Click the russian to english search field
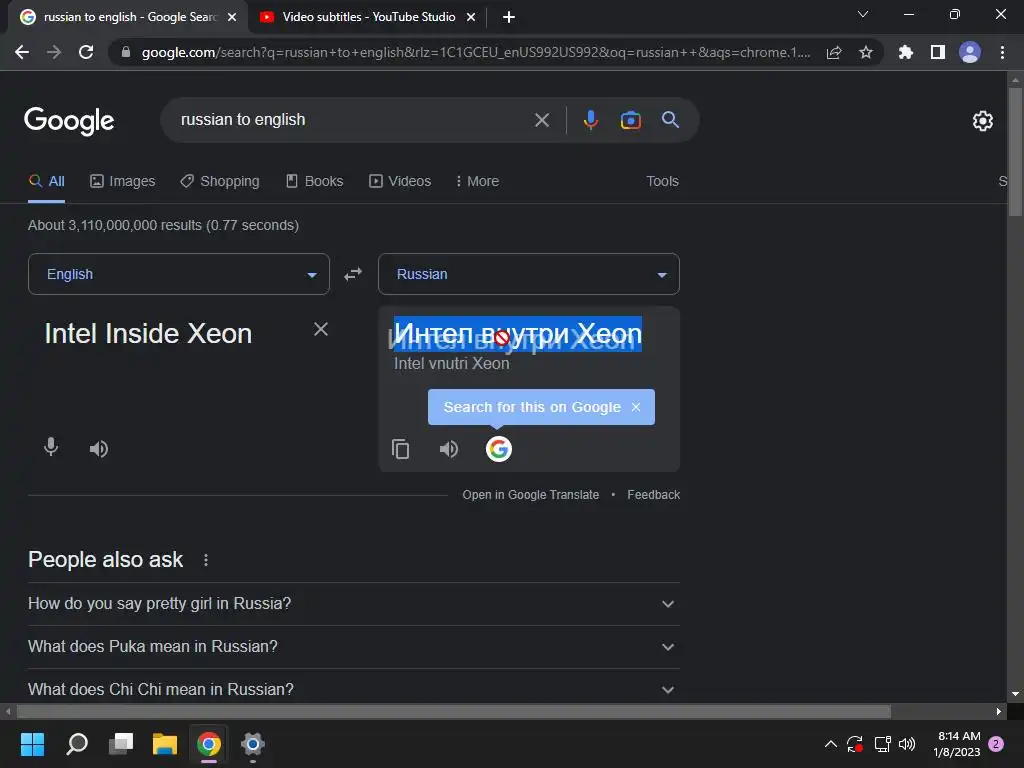The width and height of the screenshot is (1024, 768). tap(353, 120)
